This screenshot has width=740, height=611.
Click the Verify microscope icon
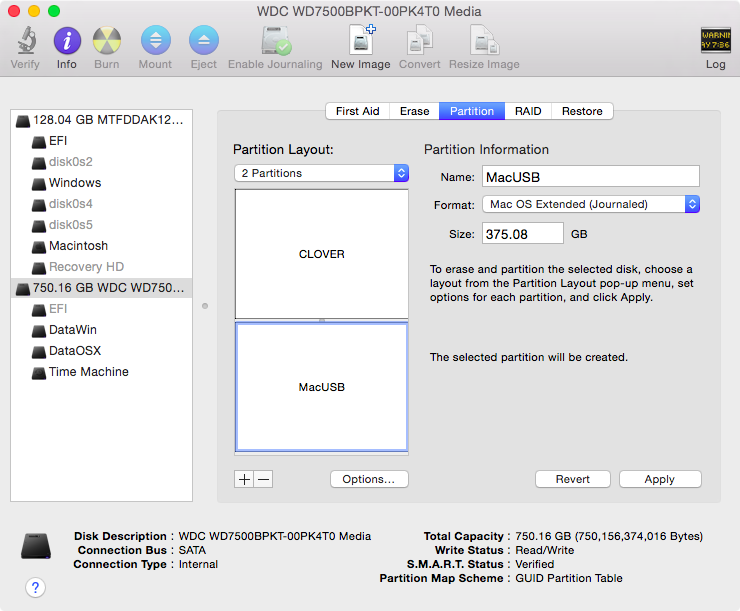click(25, 41)
